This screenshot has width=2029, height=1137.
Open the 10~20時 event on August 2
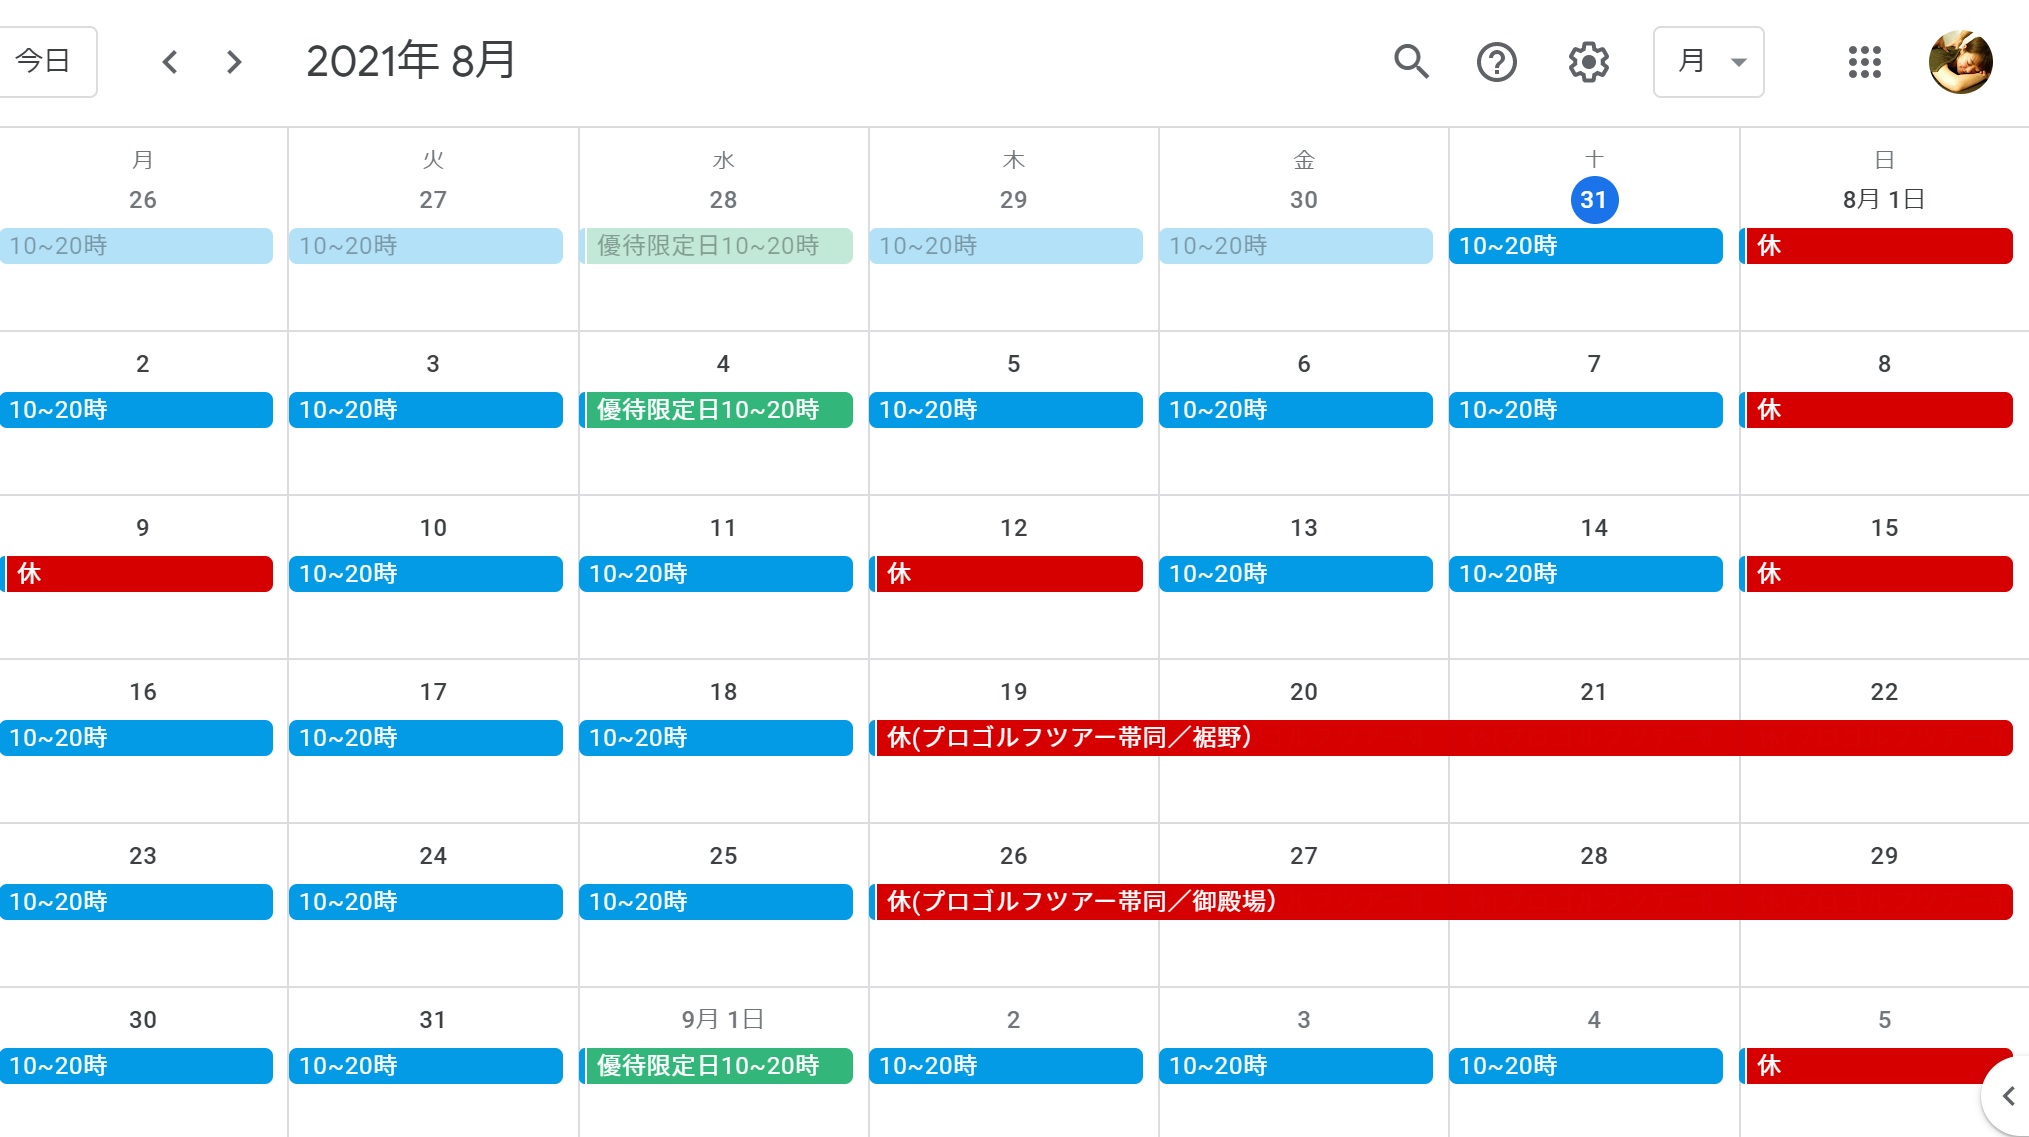coord(136,410)
